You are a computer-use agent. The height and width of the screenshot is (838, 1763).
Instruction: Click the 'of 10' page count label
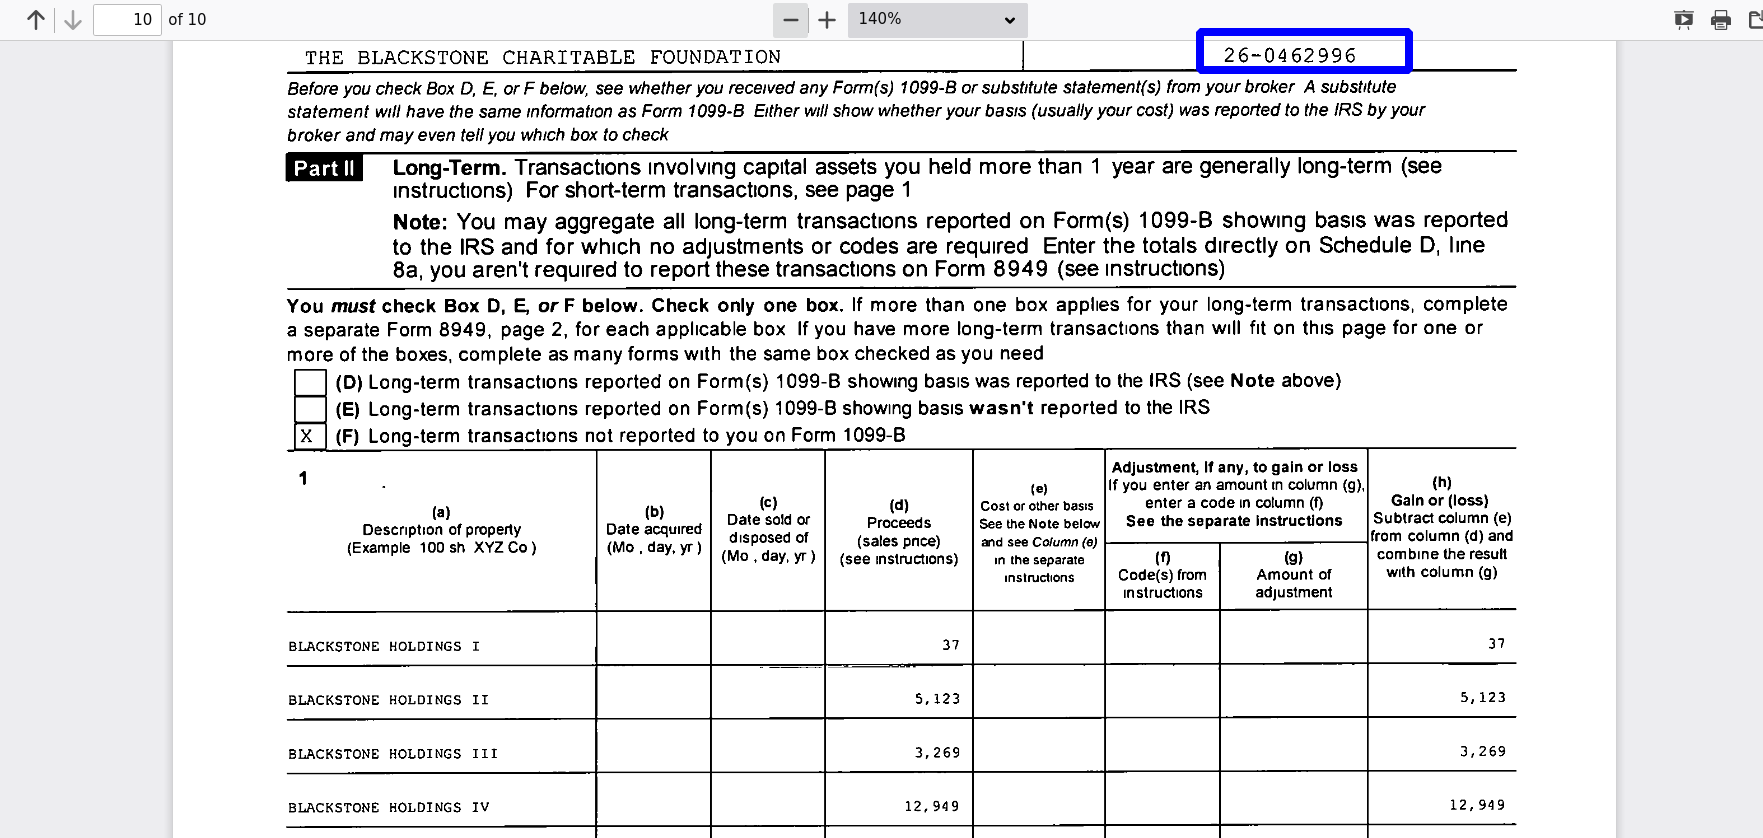187,19
